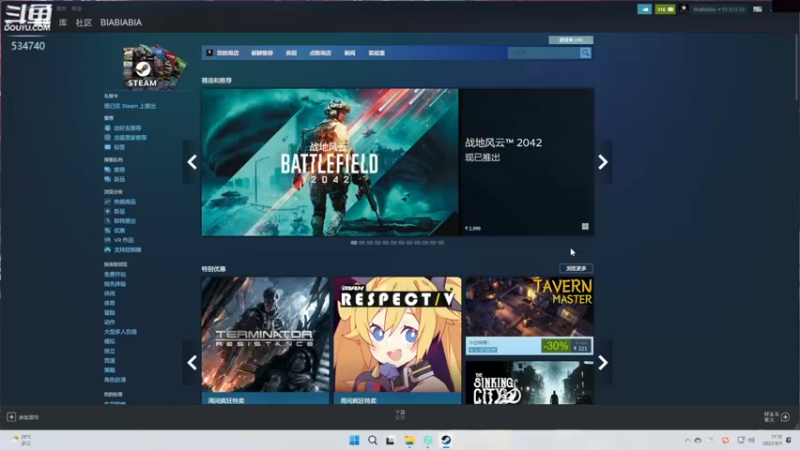Click Steam gift cards logo image
800x450 pixels.
[154, 66]
